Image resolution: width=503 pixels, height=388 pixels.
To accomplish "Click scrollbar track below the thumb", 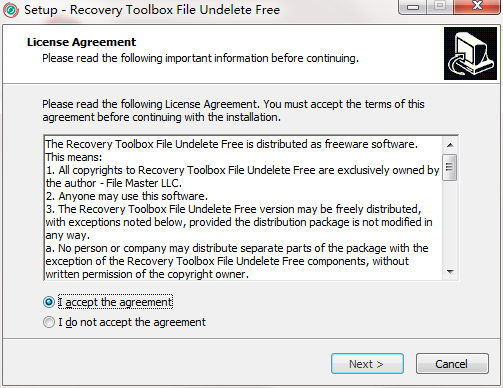I will [450, 222].
